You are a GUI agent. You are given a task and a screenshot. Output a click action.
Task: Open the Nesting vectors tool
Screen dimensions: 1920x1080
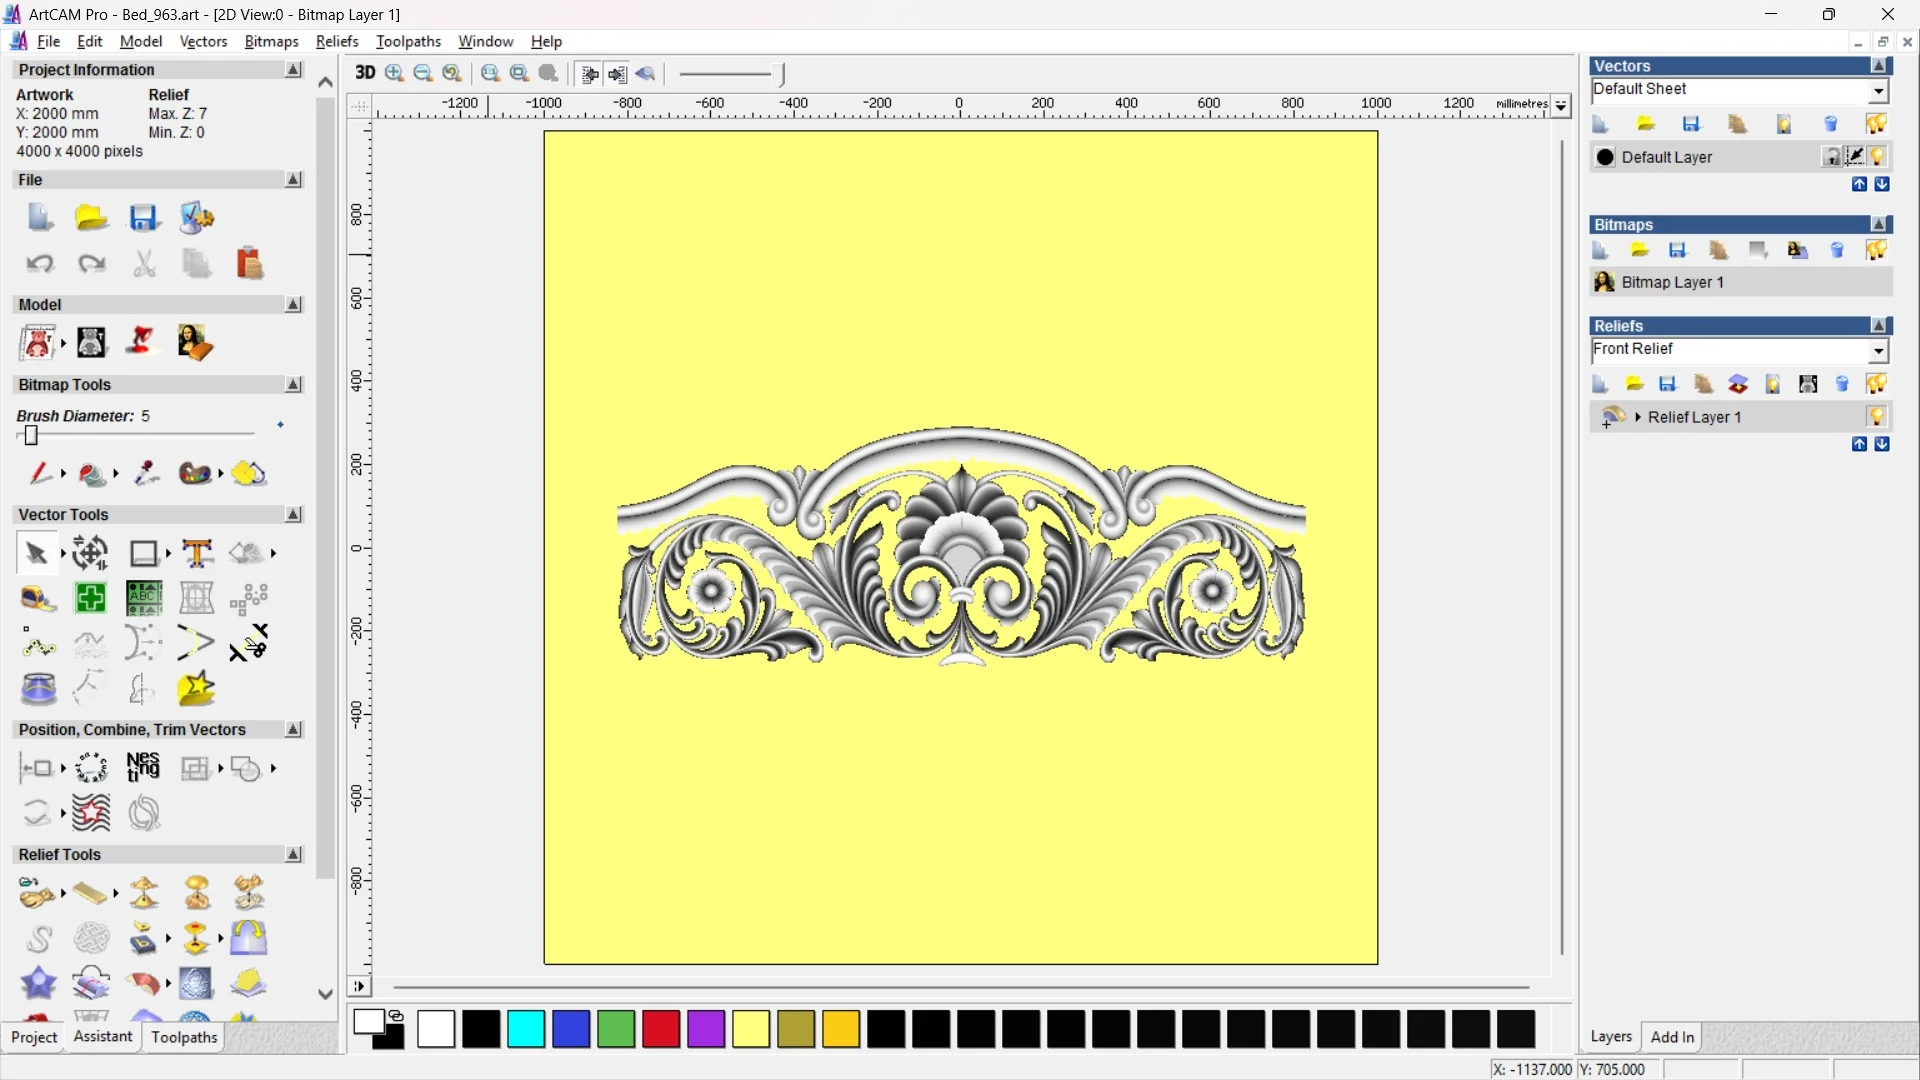click(143, 768)
